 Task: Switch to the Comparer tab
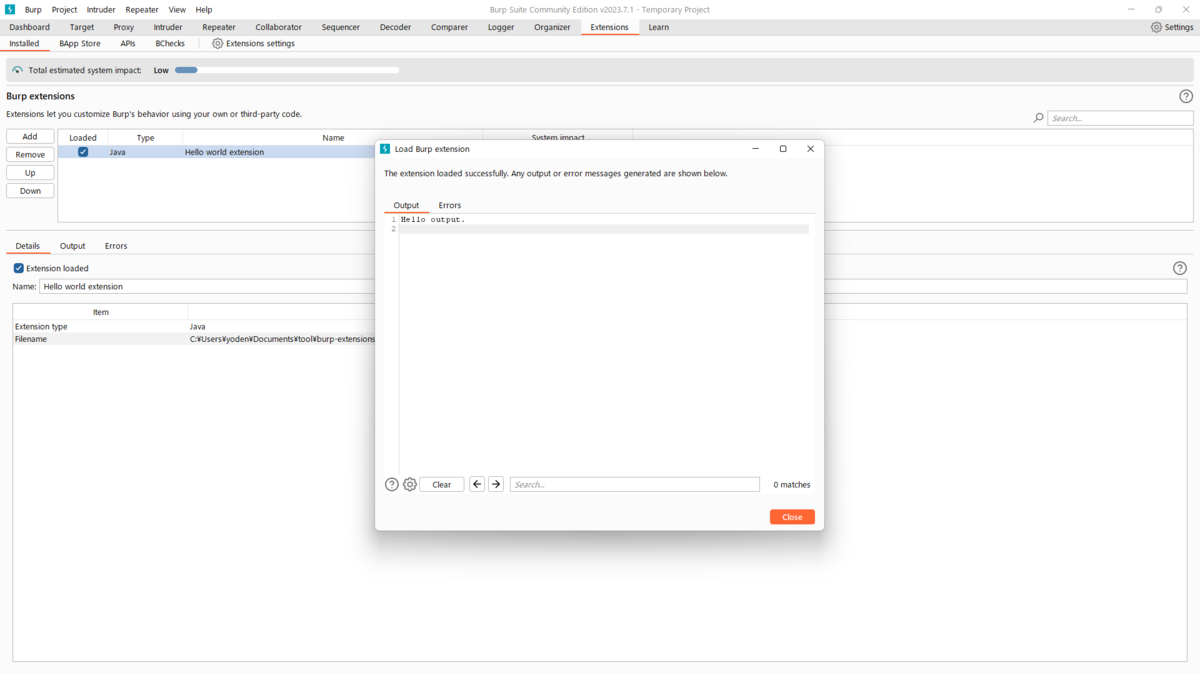(450, 27)
